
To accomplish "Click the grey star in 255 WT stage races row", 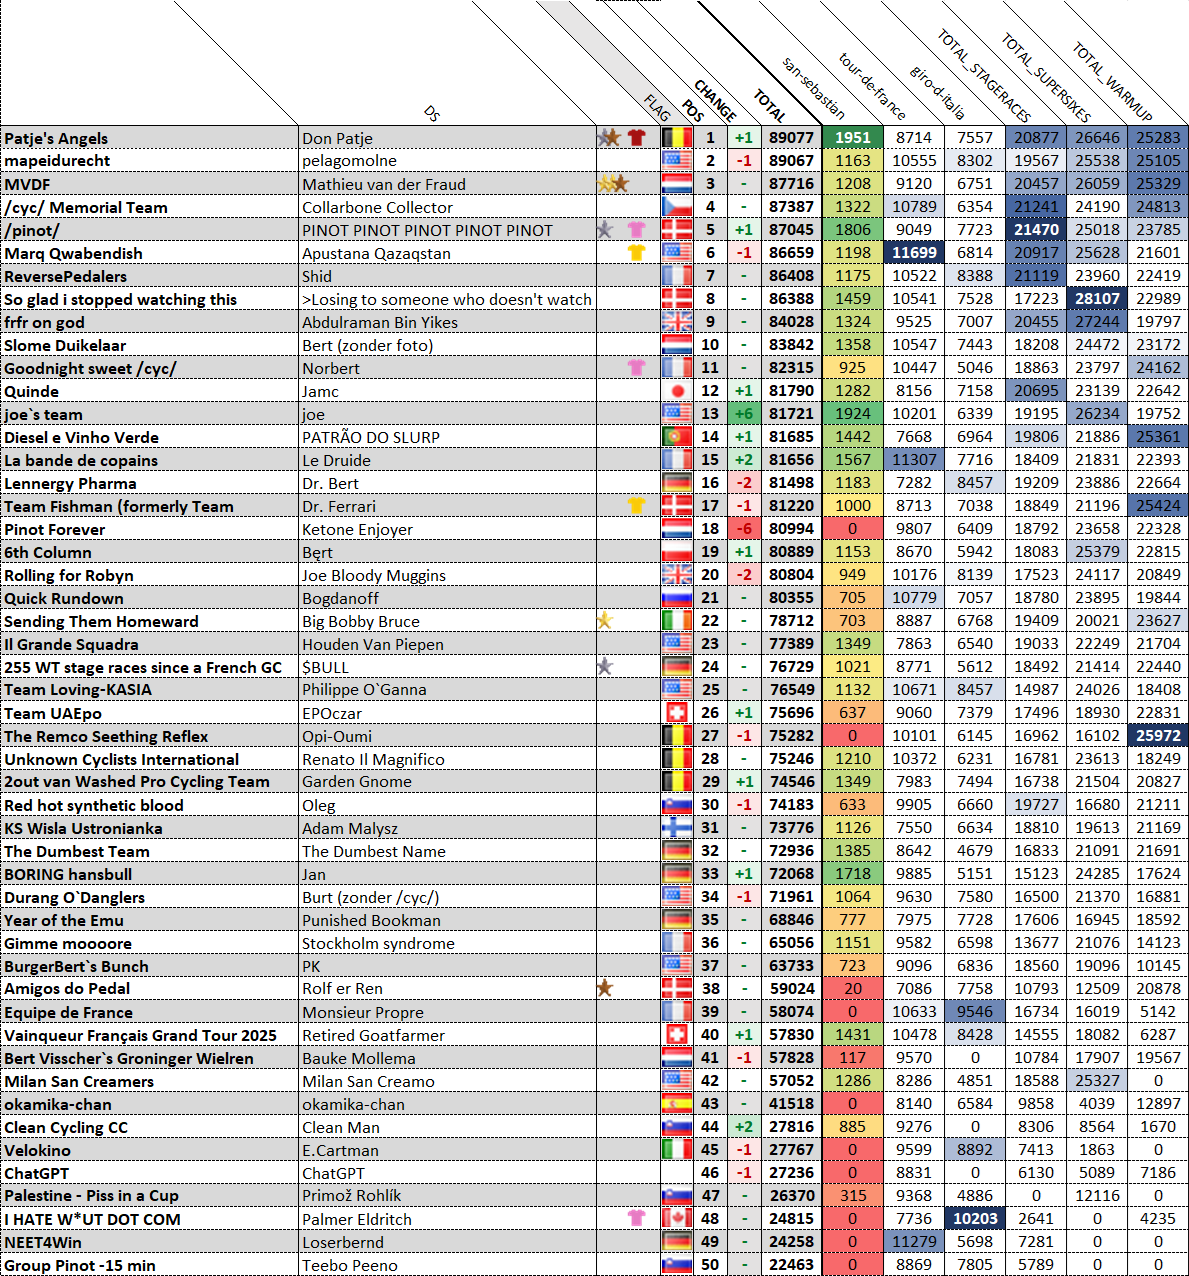I will [x=605, y=667].
